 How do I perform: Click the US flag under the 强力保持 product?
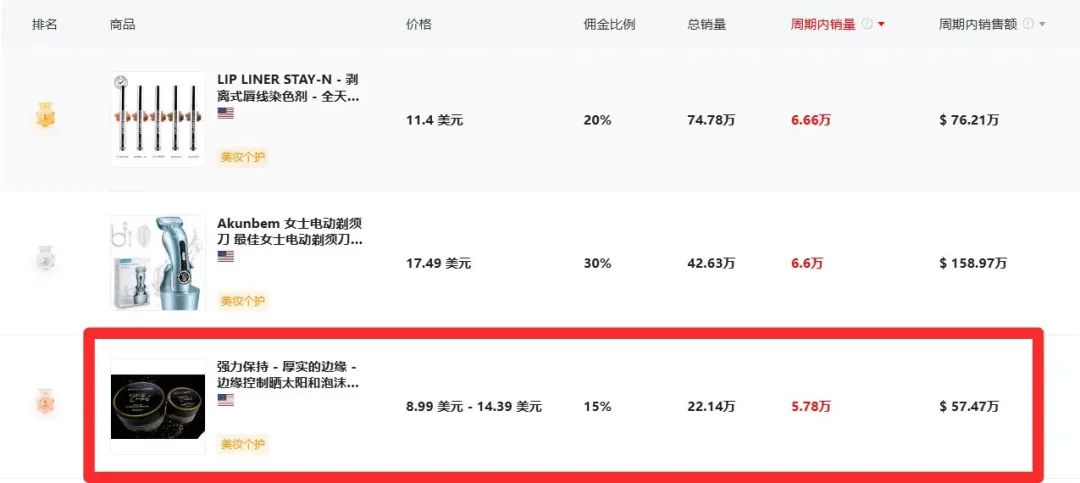click(x=225, y=400)
